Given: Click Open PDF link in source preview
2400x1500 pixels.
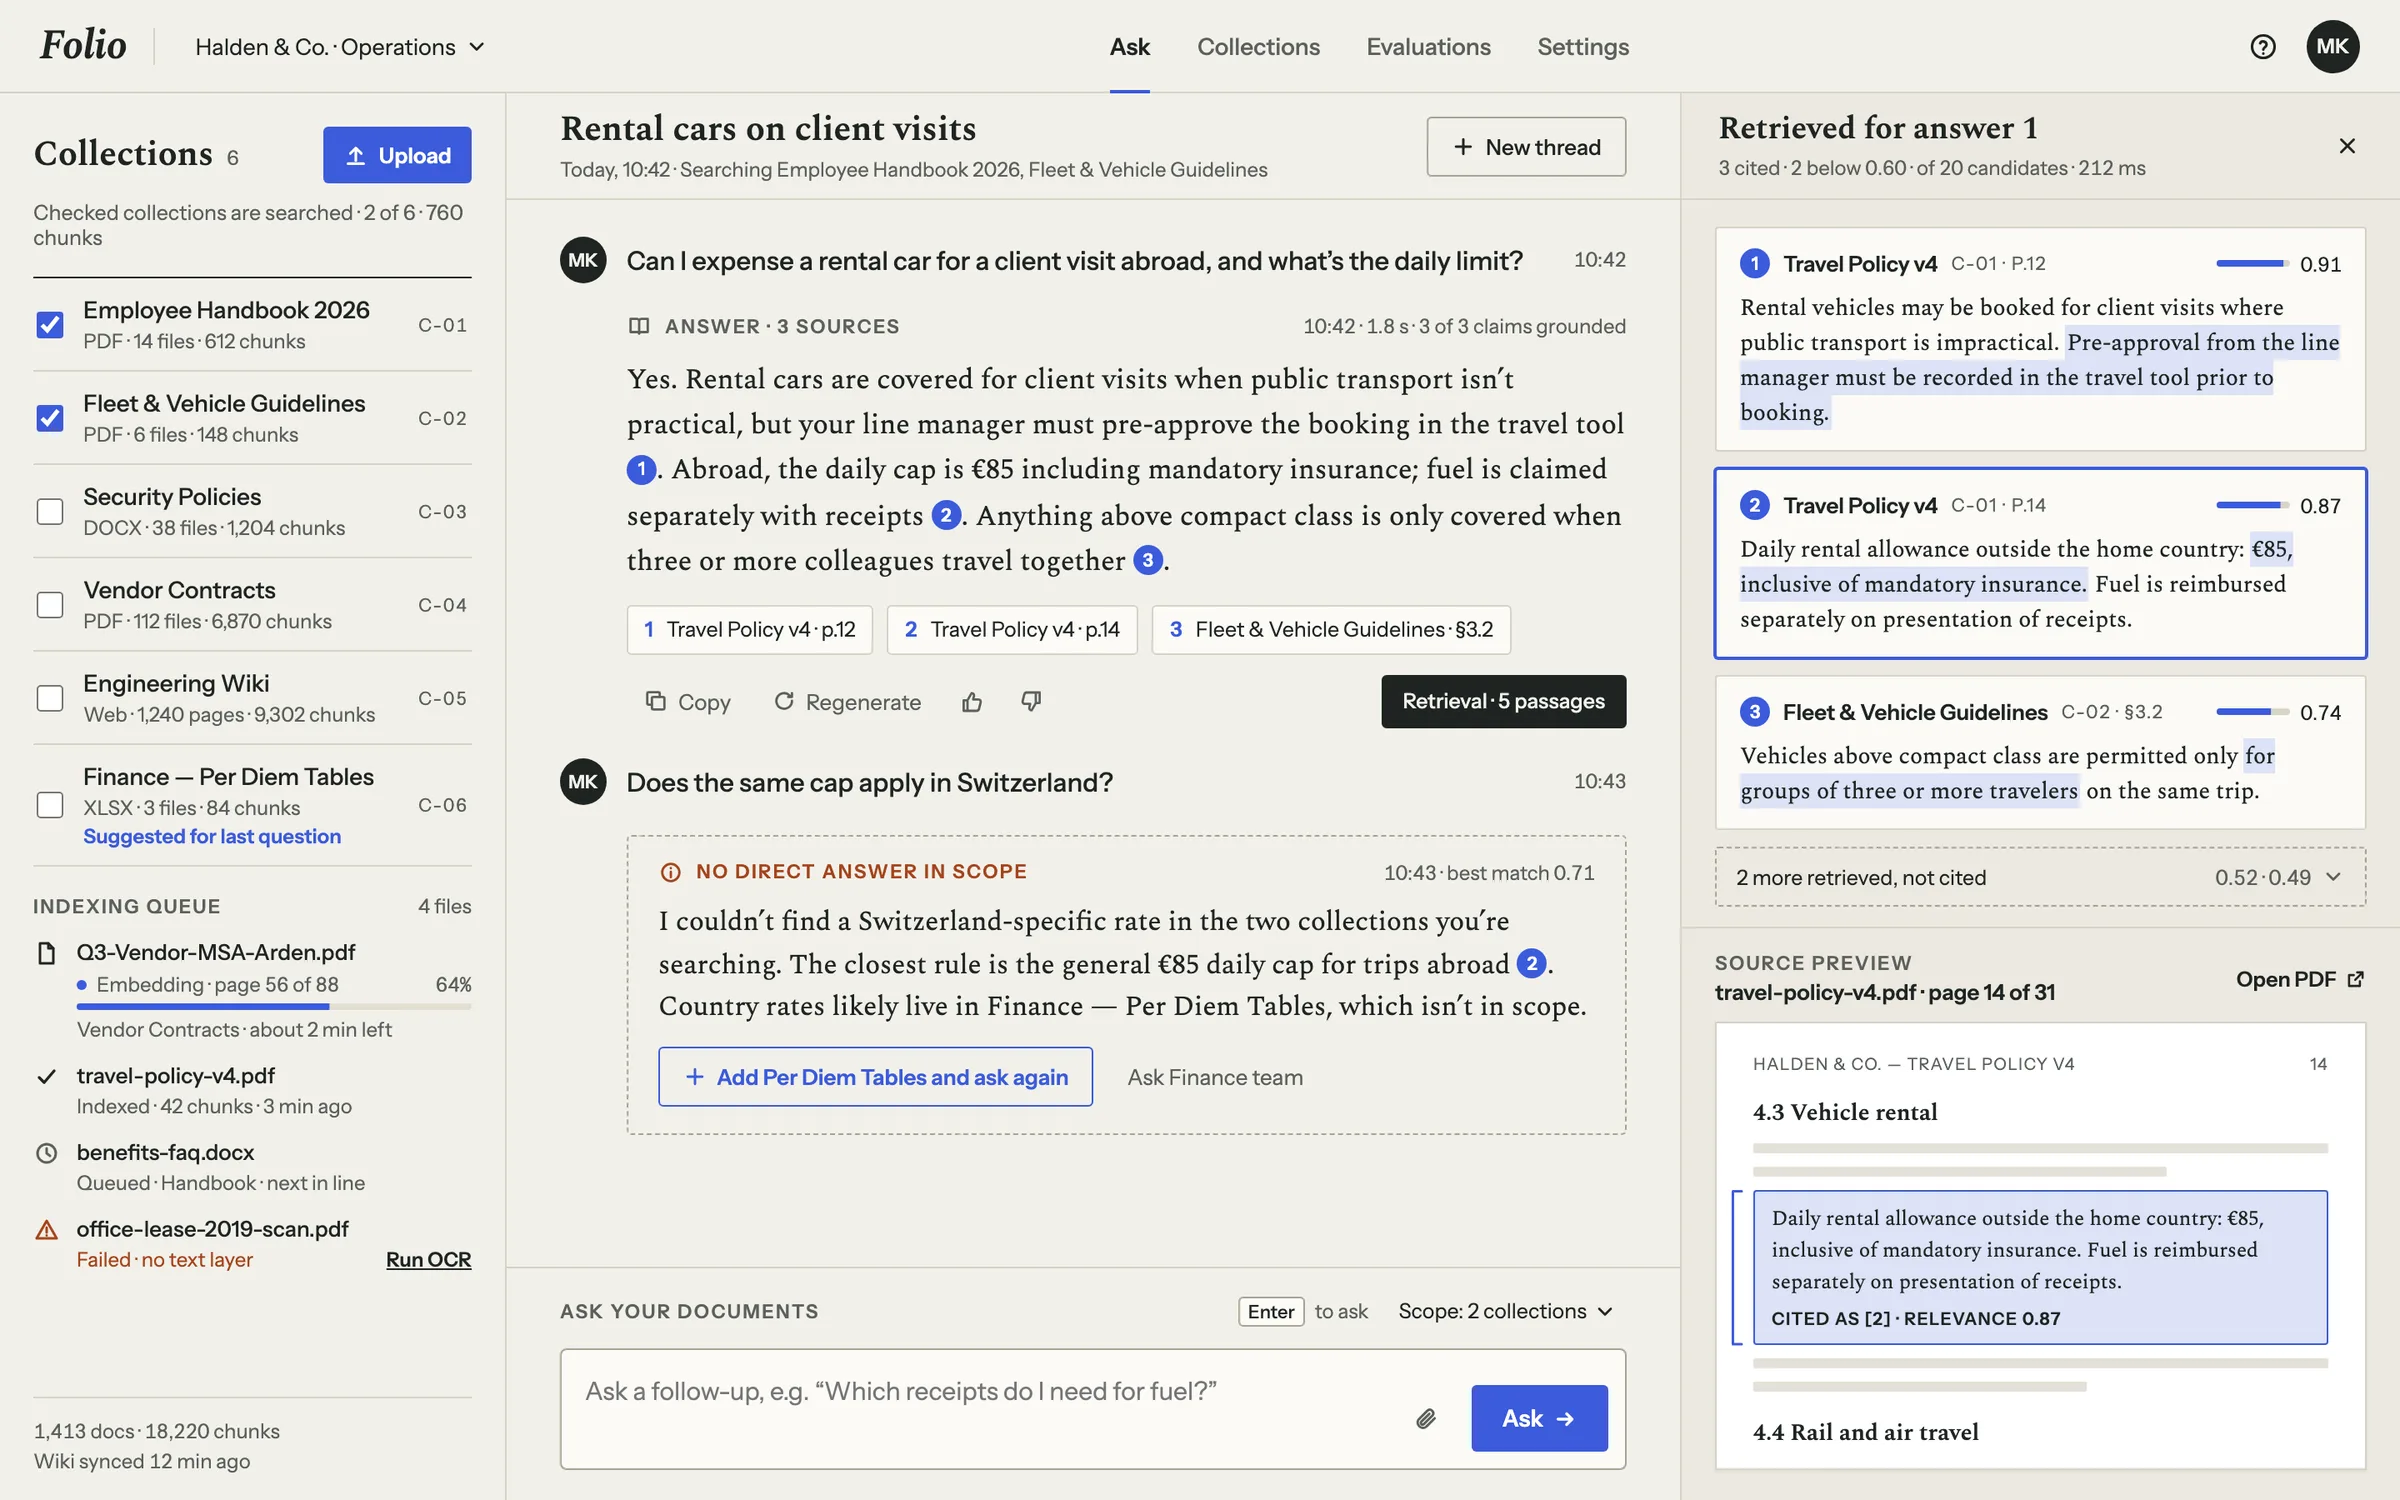Looking at the screenshot, I should point(2299,979).
